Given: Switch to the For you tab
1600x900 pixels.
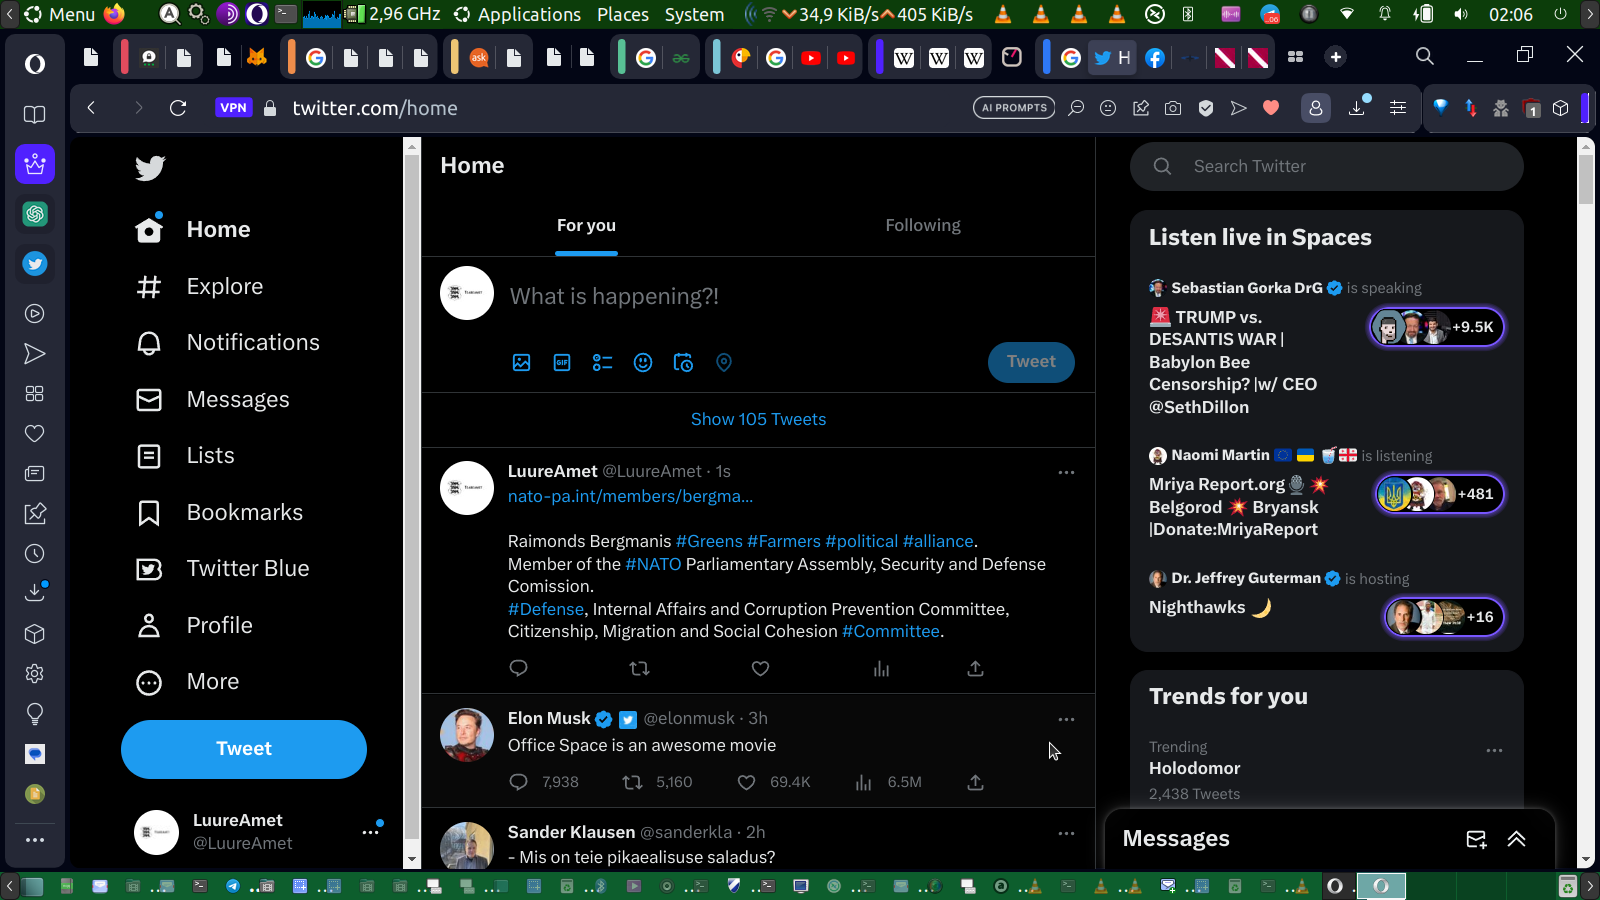Looking at the screenshot, I should 586,226.
